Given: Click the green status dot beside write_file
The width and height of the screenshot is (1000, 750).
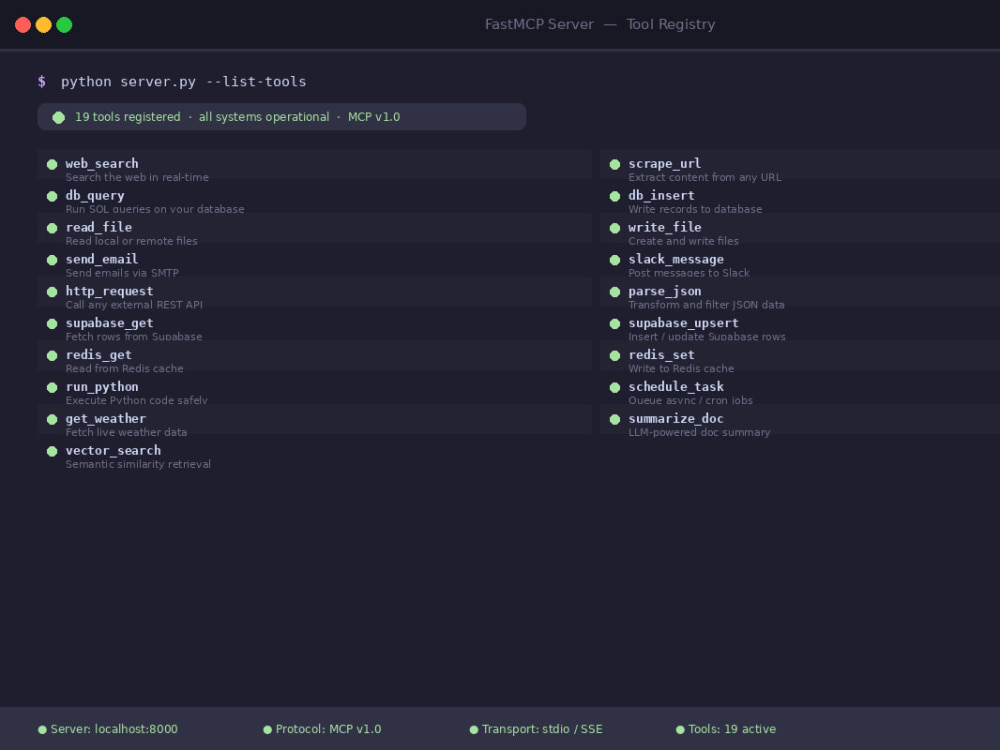Looking at the screenshot, I should tap(615, 228).
